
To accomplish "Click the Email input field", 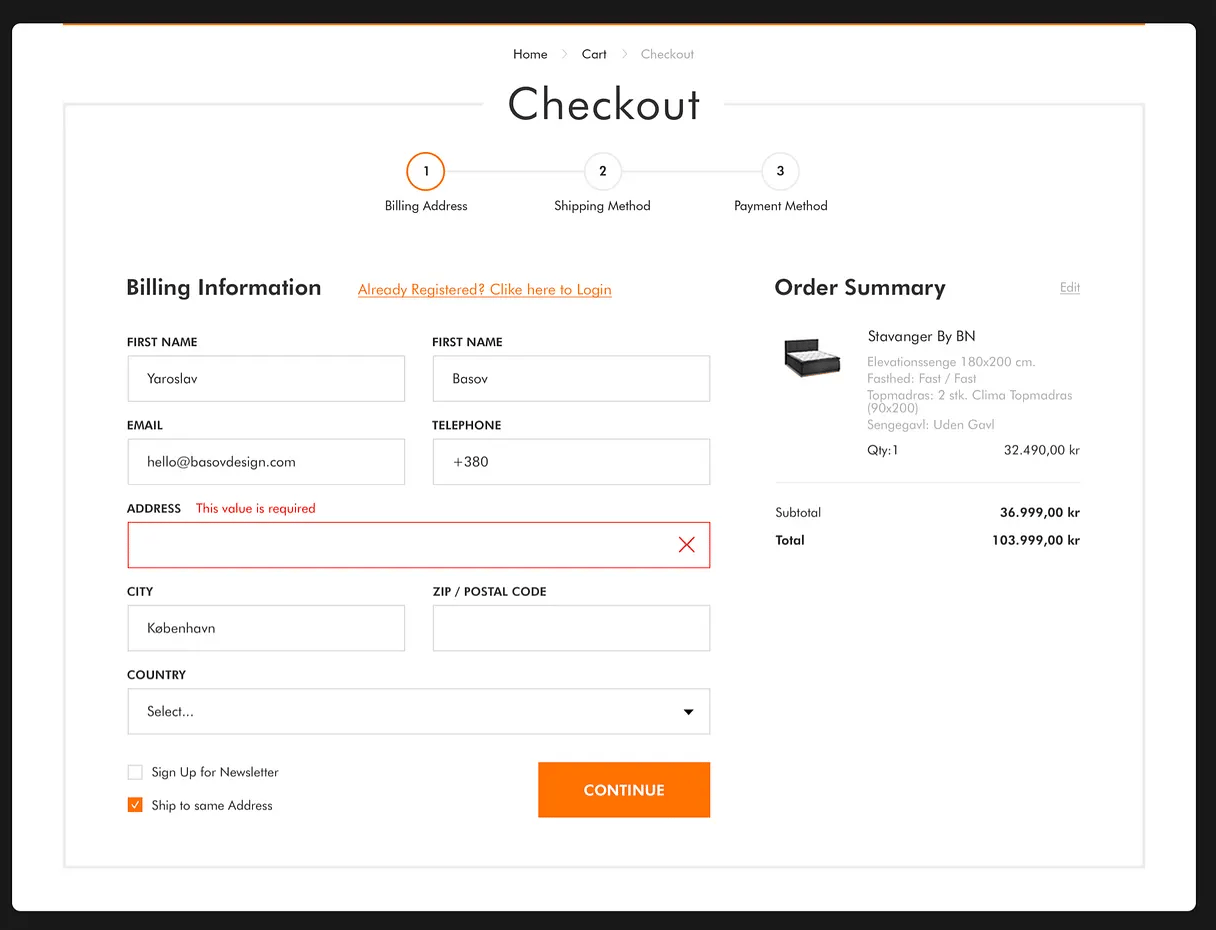I will coord(266,462).
